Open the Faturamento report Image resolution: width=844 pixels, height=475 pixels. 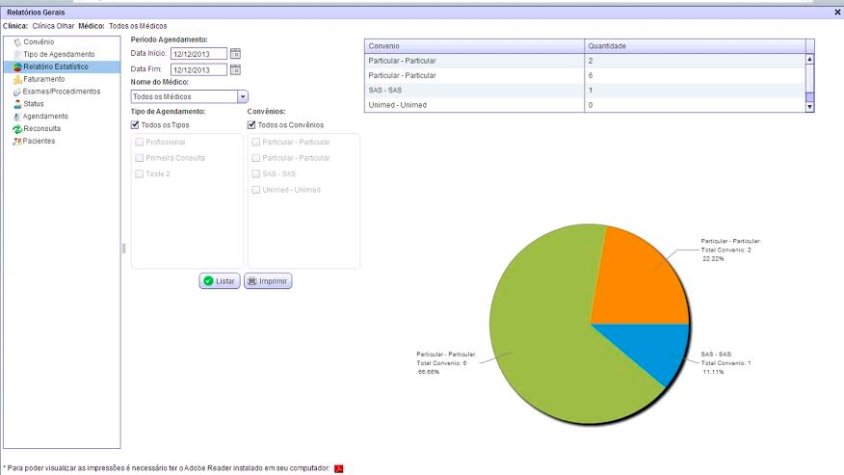click(x=44, y=79)
